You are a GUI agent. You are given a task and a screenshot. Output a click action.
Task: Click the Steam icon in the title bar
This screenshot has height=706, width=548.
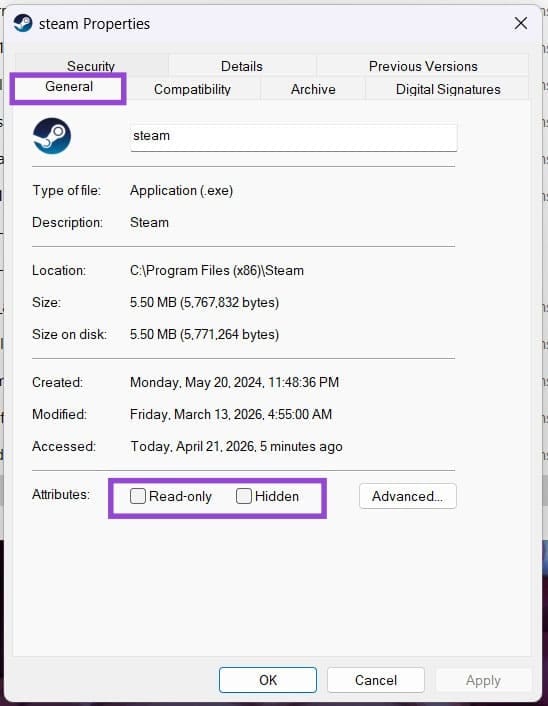[x=23, y=23]
